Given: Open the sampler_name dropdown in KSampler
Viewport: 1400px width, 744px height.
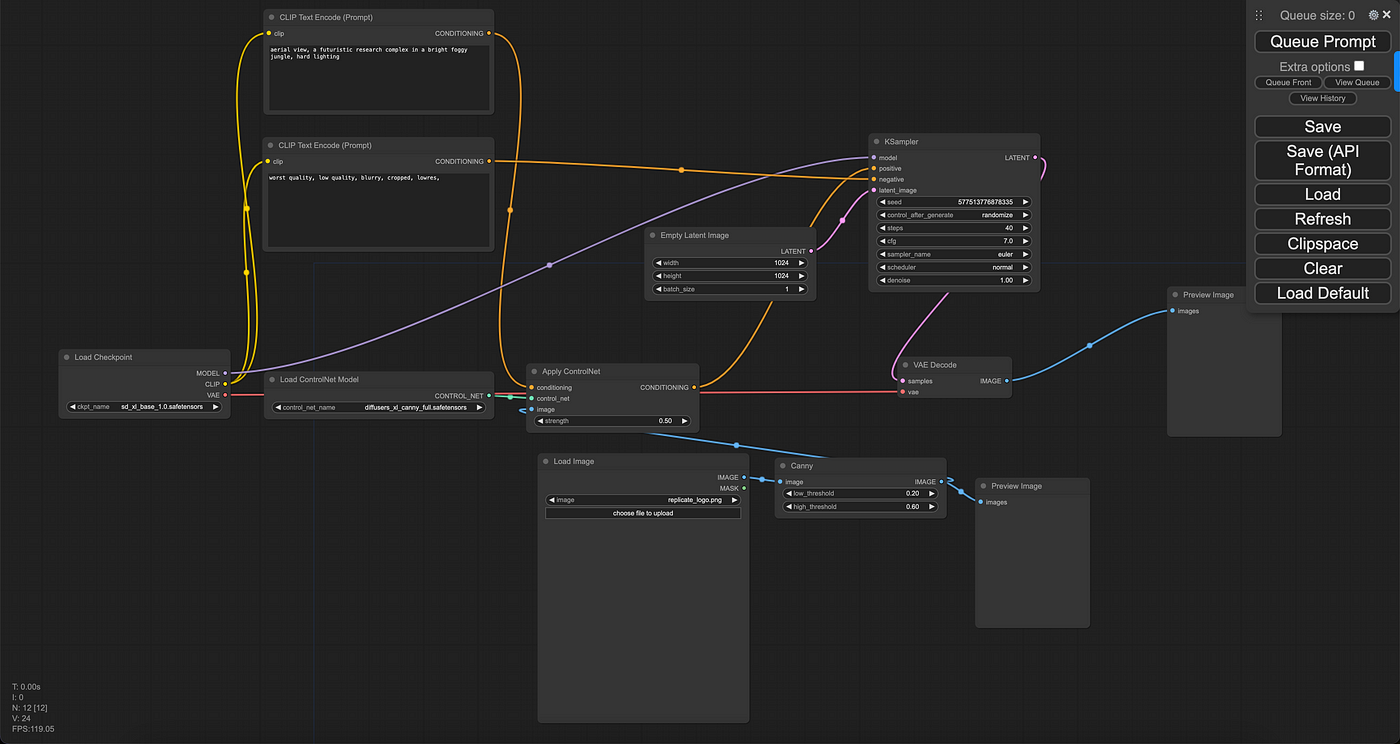Looking at the screenshot, I should [953, 254].
